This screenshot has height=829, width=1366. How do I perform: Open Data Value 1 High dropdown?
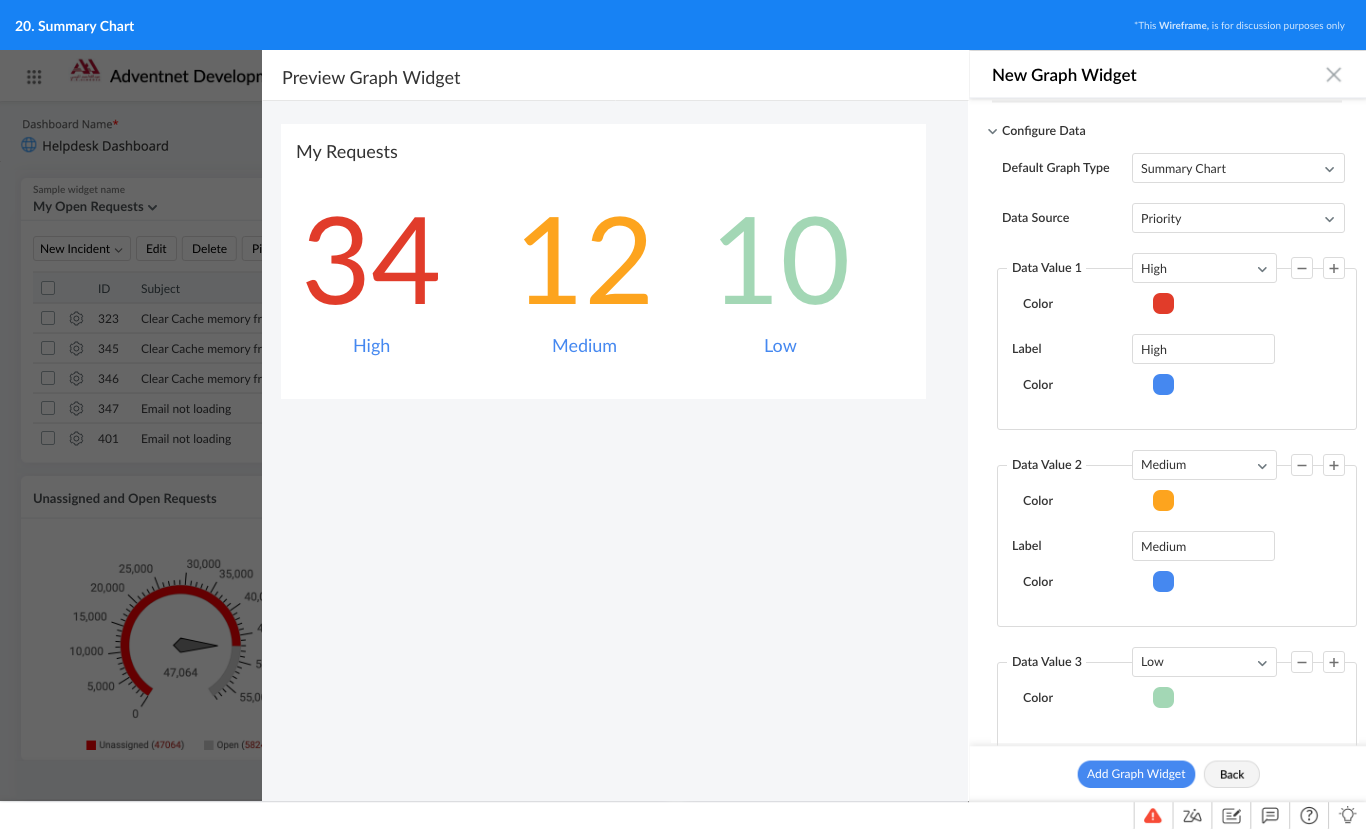coord(1204,268)
